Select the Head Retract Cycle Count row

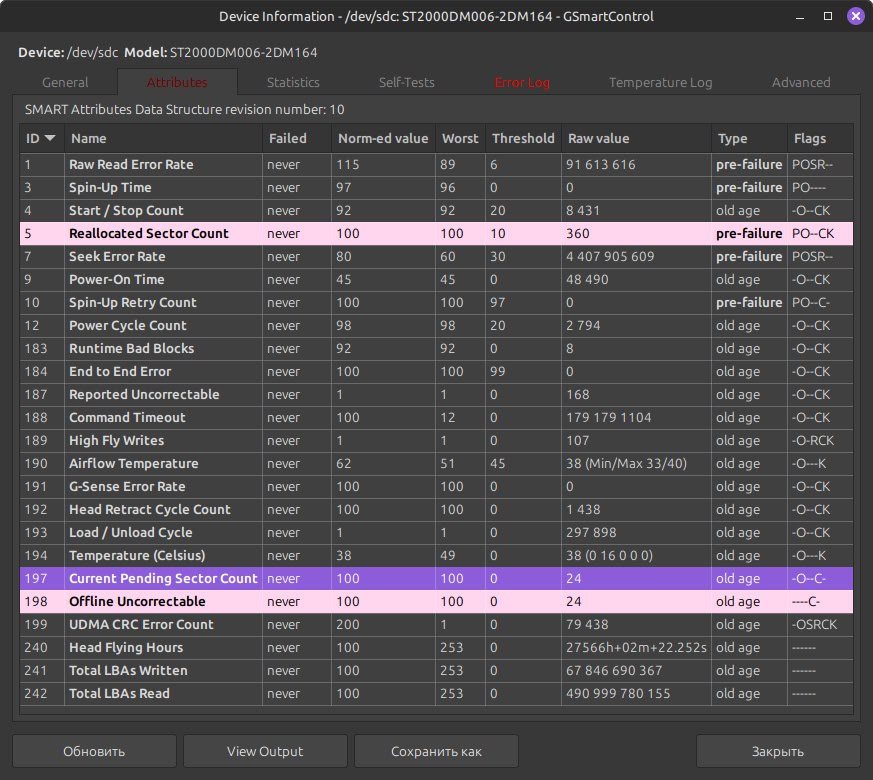436,509
